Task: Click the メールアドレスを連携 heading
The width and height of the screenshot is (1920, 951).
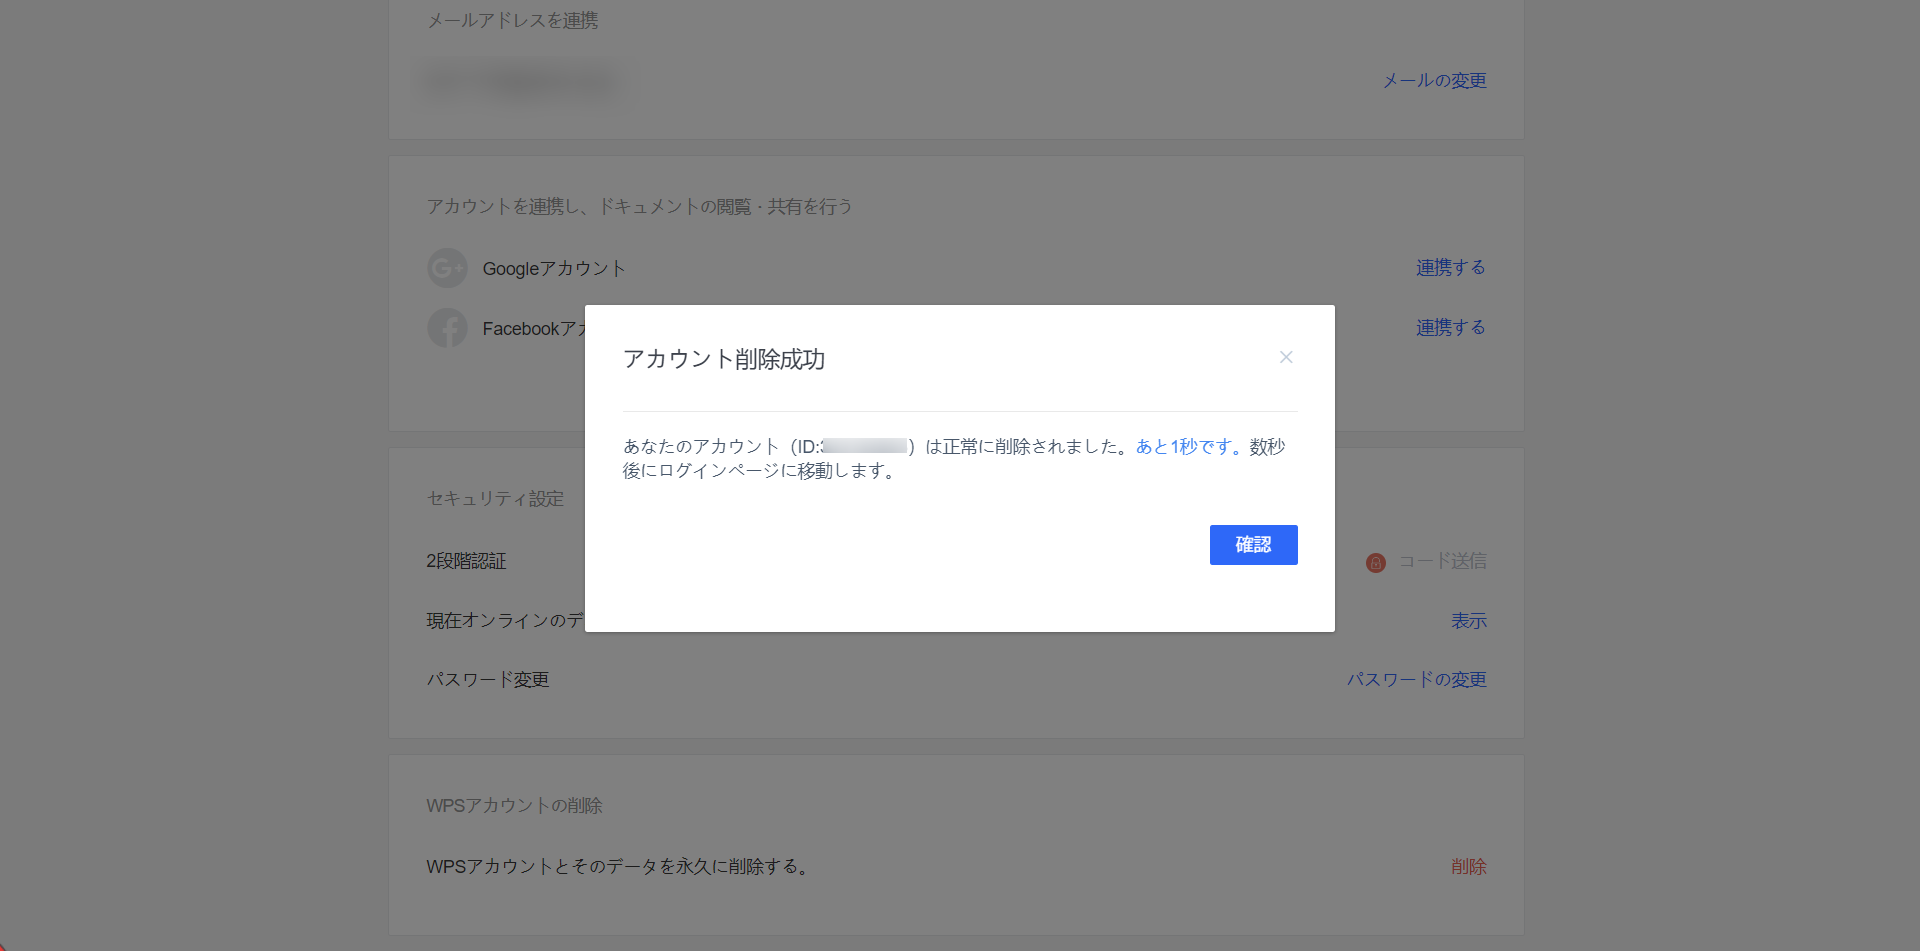Action: pyautogui.click(x=513, y=20)
